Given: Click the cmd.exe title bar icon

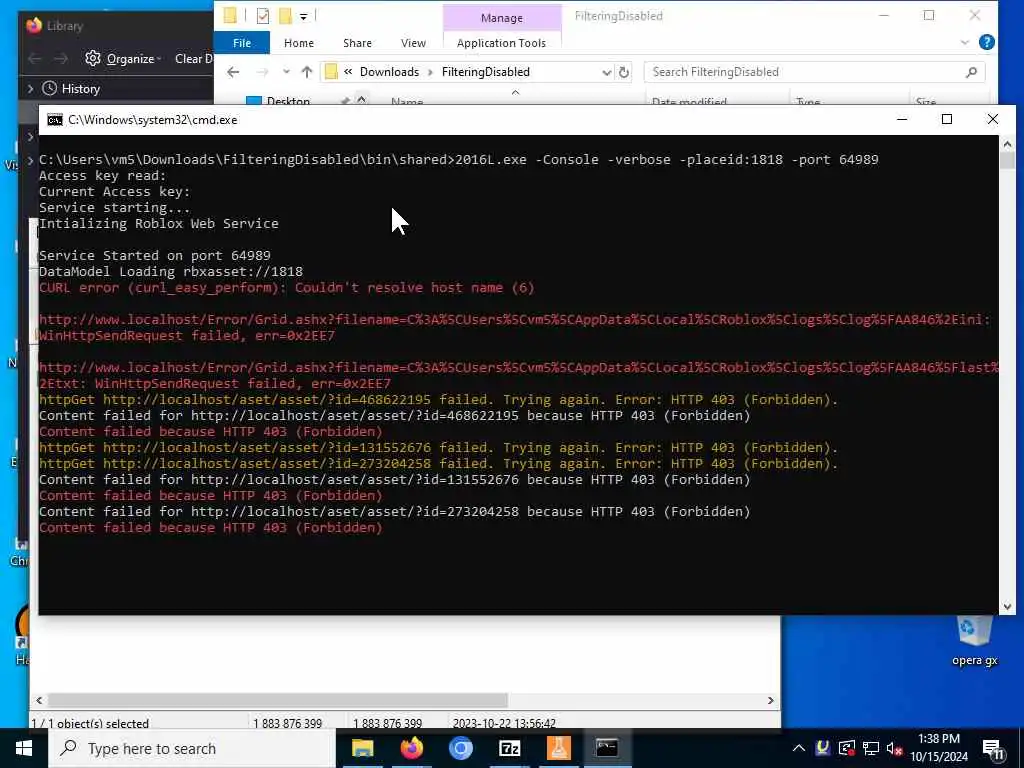Looking at the screenshot, I should (x=55, y=120).
